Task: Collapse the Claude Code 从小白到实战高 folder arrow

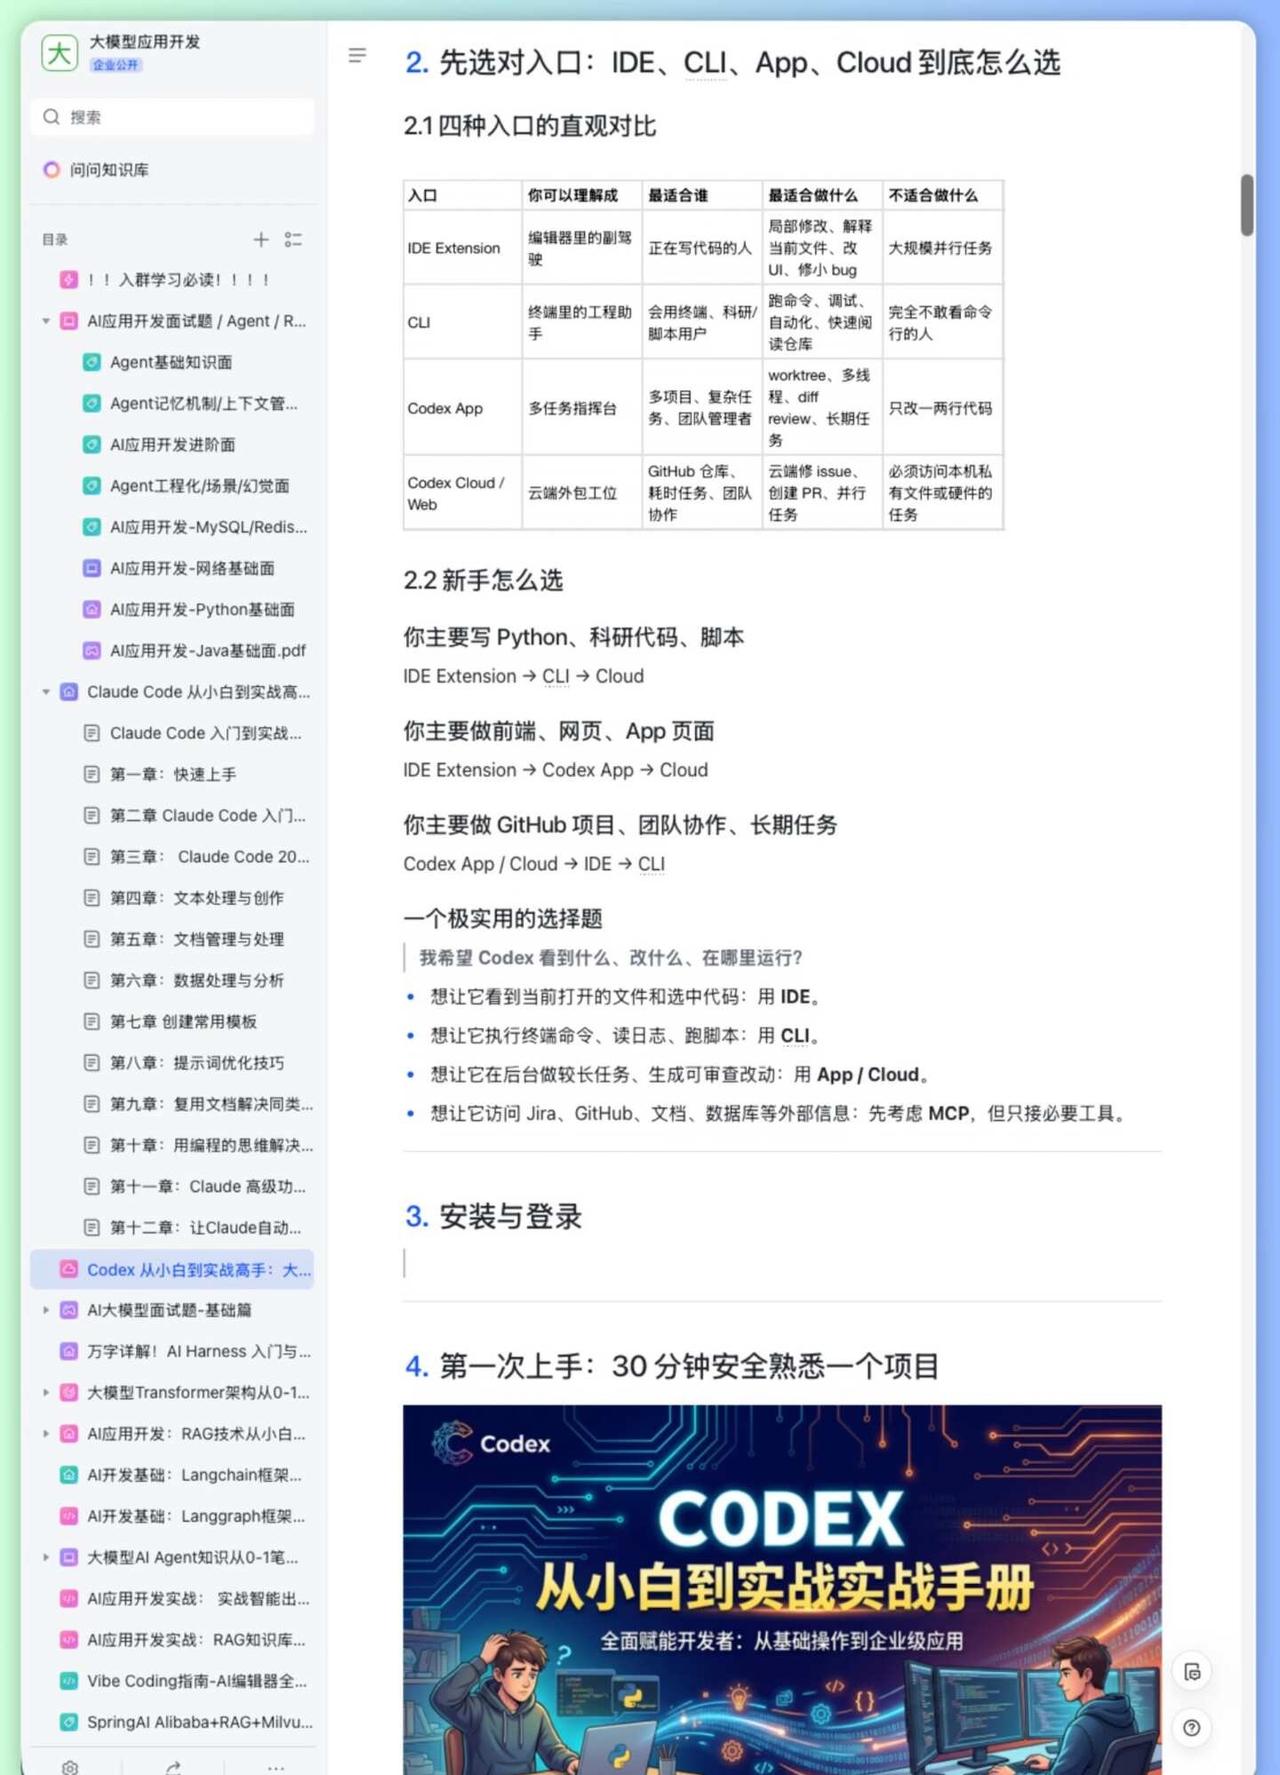Action: tap(46, 692)
